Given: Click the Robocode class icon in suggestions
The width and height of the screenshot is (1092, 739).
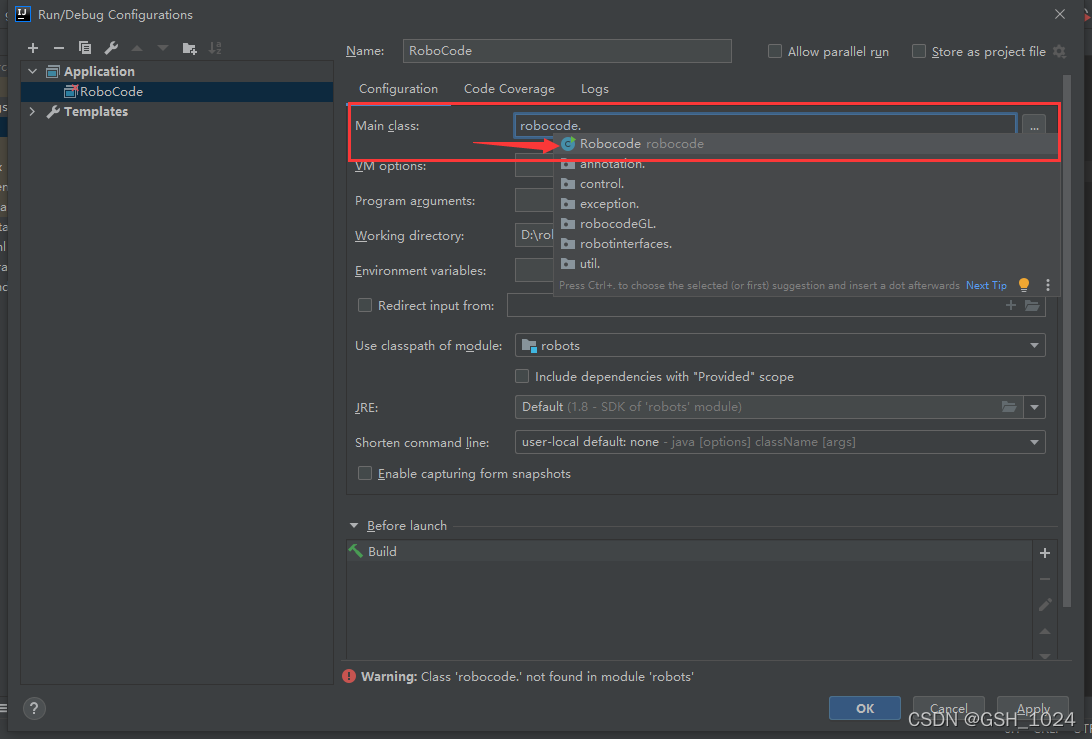Looking at the screenshot, I should pyautogui.click(x=568, y=143).
